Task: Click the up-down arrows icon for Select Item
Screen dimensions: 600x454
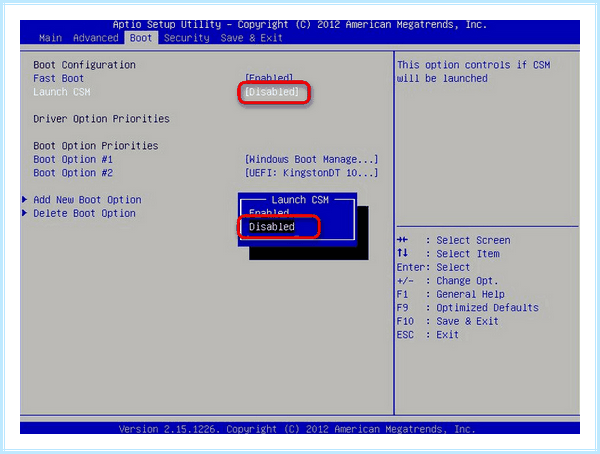Action: coord(402,253)
